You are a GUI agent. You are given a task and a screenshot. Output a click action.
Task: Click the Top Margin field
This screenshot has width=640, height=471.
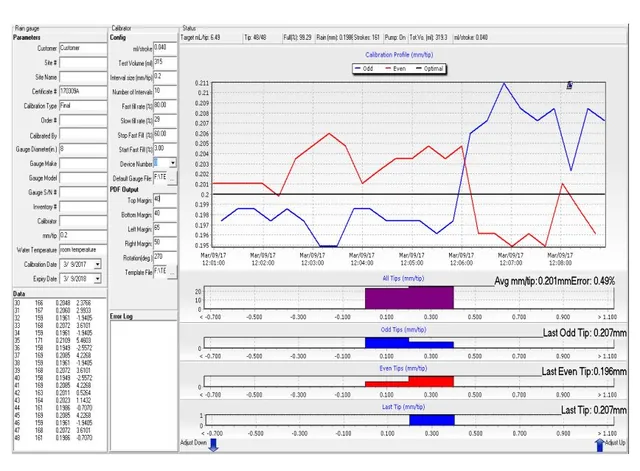[x=165, y=200]
